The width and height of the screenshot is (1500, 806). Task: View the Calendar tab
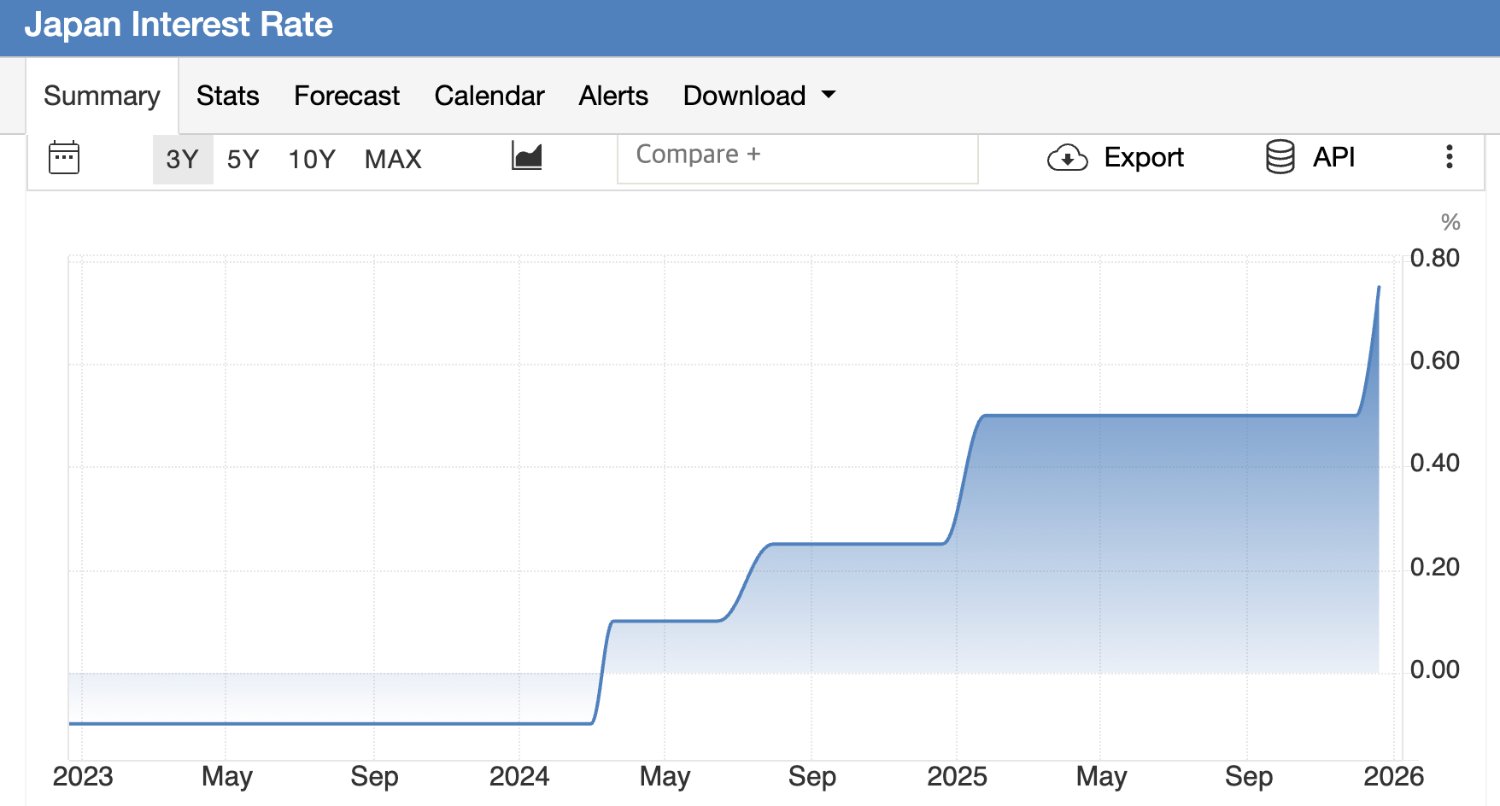(489, 96)
